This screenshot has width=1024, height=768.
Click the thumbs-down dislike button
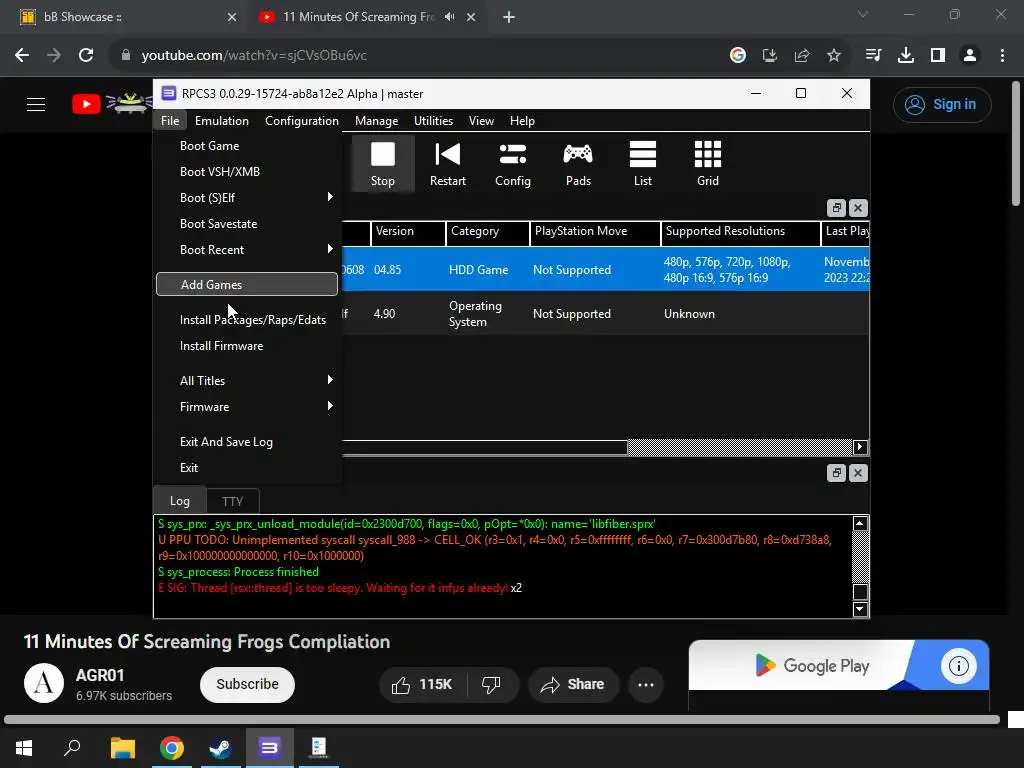491,684
